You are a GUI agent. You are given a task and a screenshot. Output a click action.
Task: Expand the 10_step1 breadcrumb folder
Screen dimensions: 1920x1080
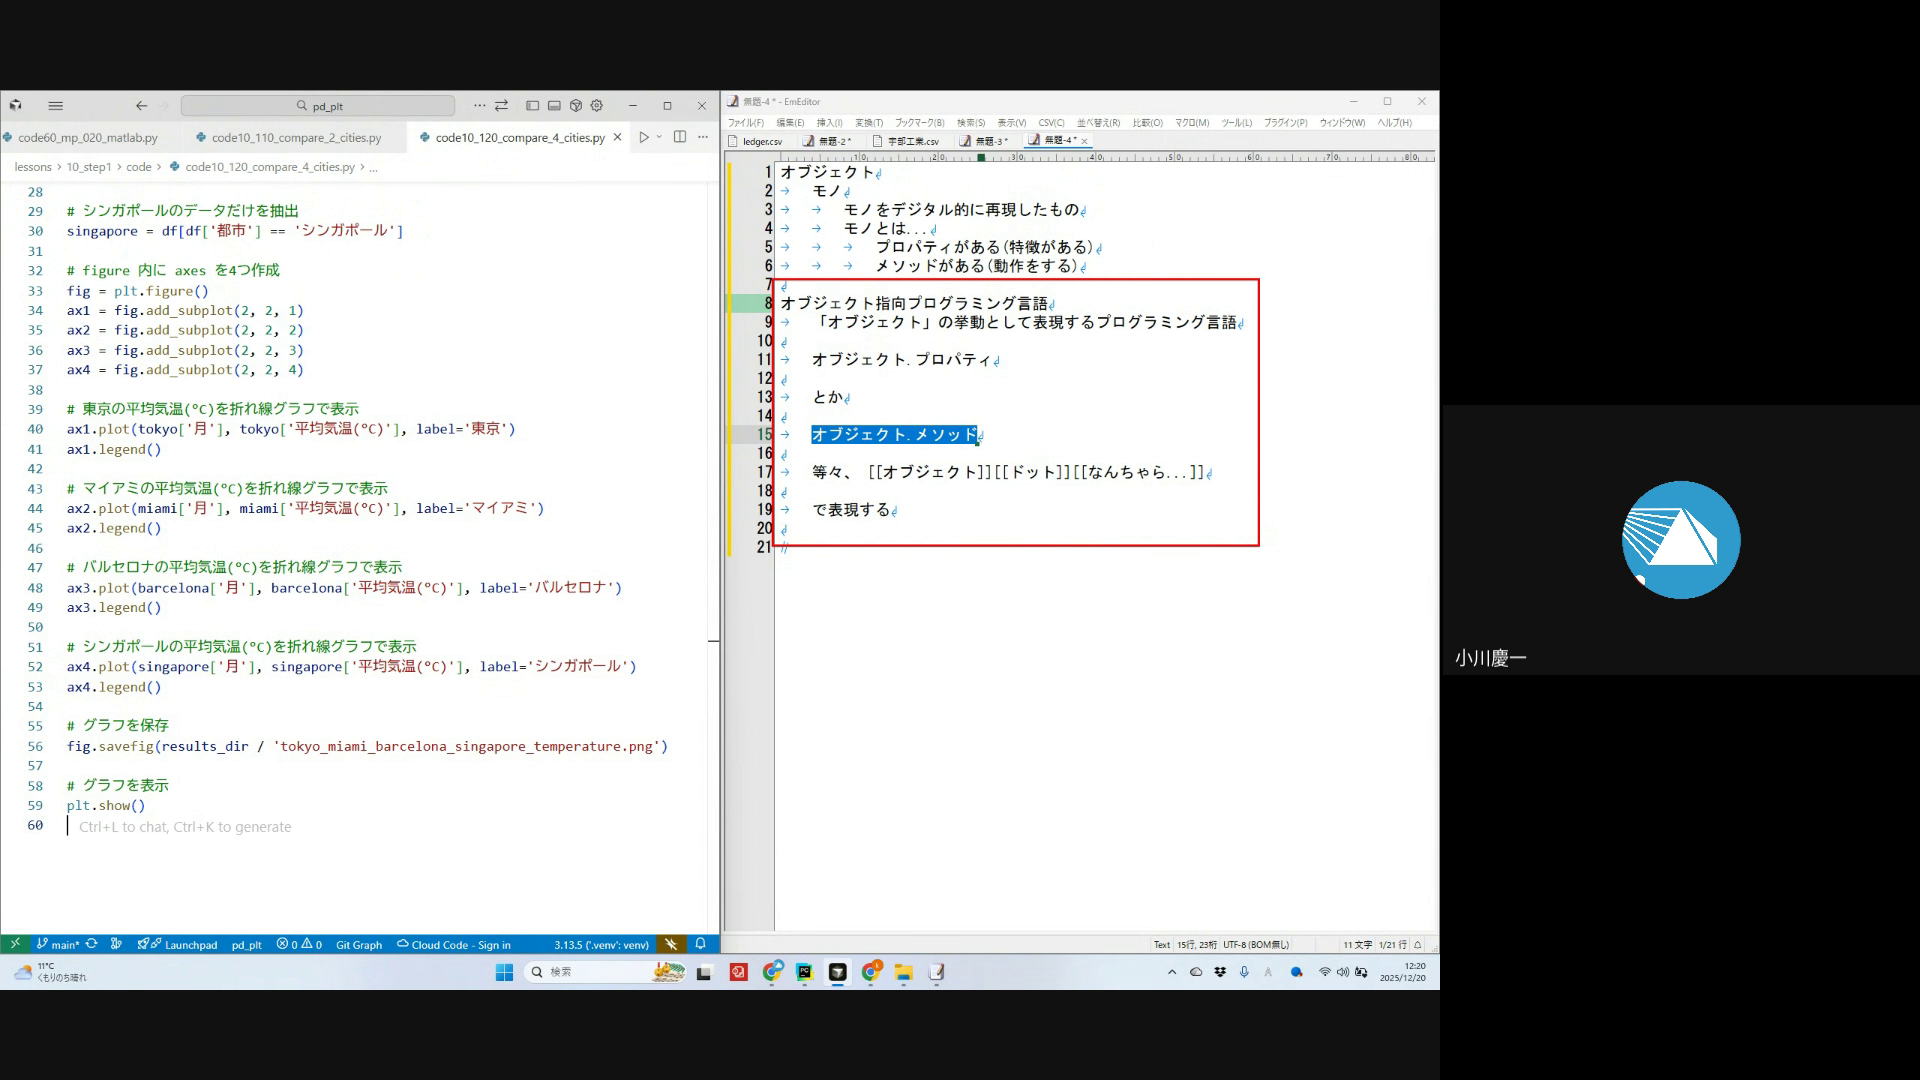coord(89,167)
